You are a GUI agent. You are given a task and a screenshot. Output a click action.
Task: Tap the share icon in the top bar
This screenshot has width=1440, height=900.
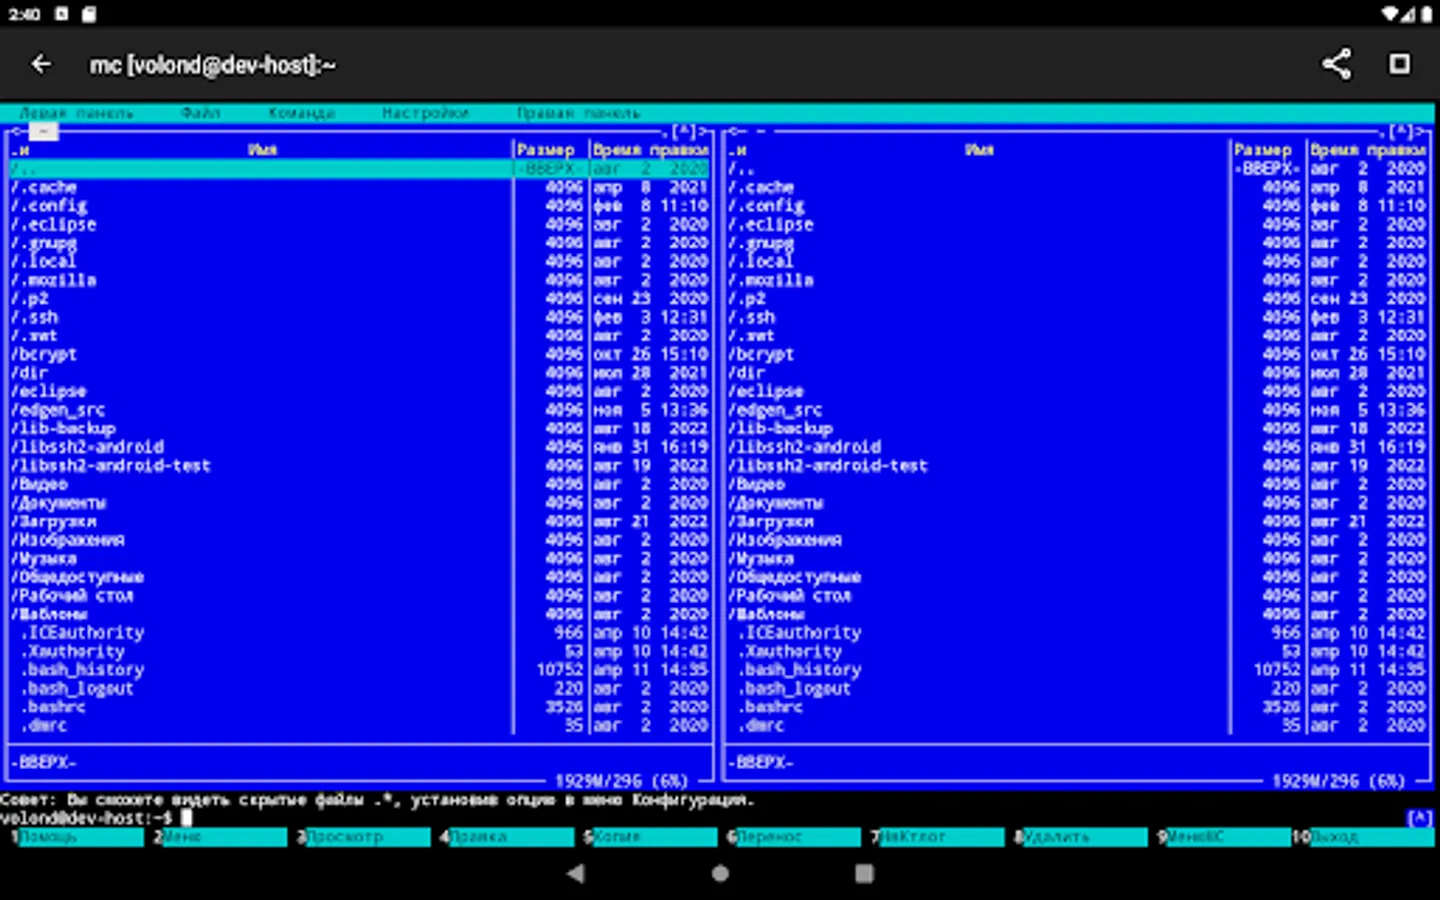click(x=1336, y=65)
